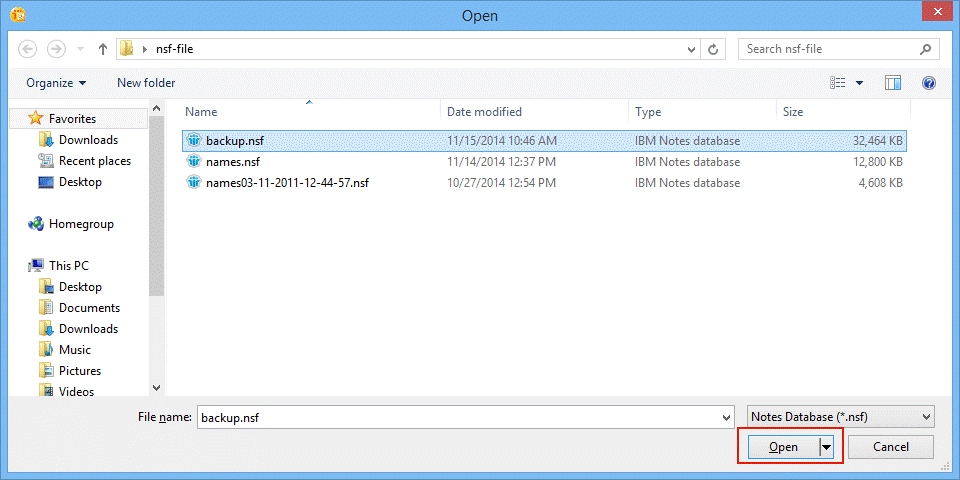The image size is (960, 480).
Task: Click Favorites star icon
Action: click(x=36, y=118)
